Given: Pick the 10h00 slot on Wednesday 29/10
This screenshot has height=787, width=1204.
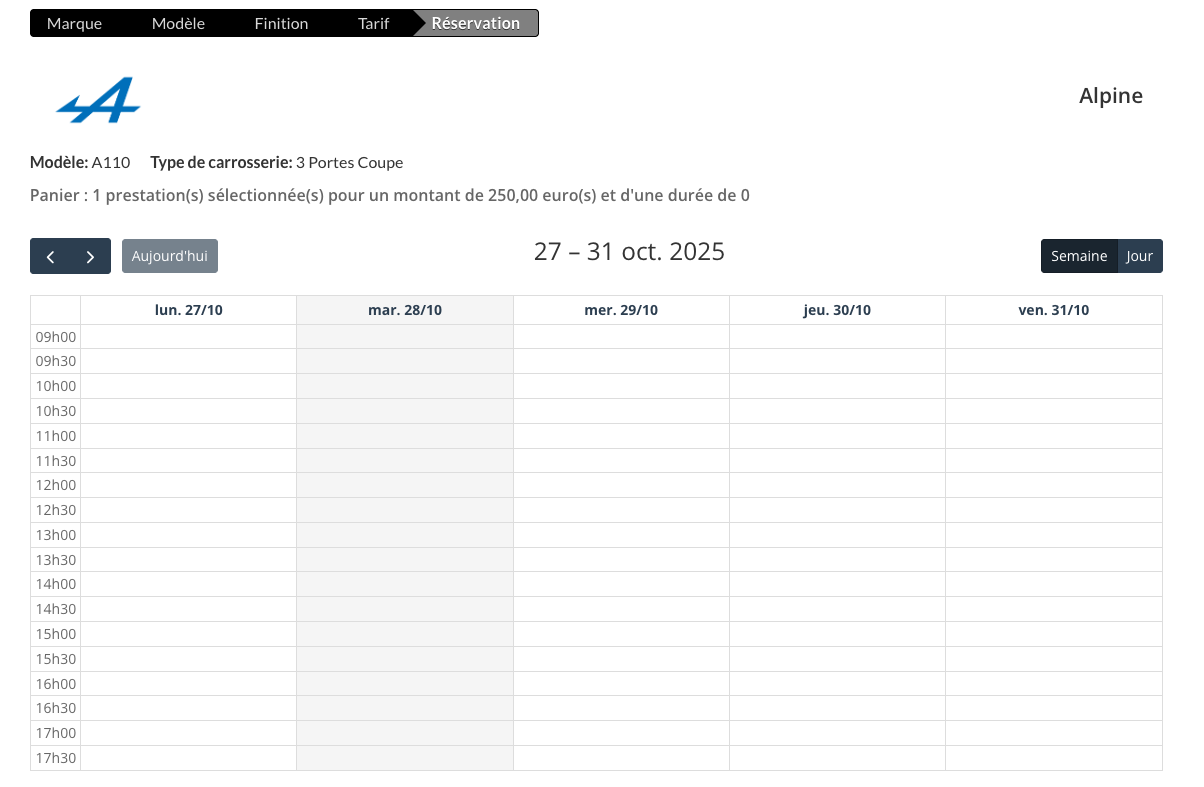Looking at the screenshot, I should coord(621,386).
